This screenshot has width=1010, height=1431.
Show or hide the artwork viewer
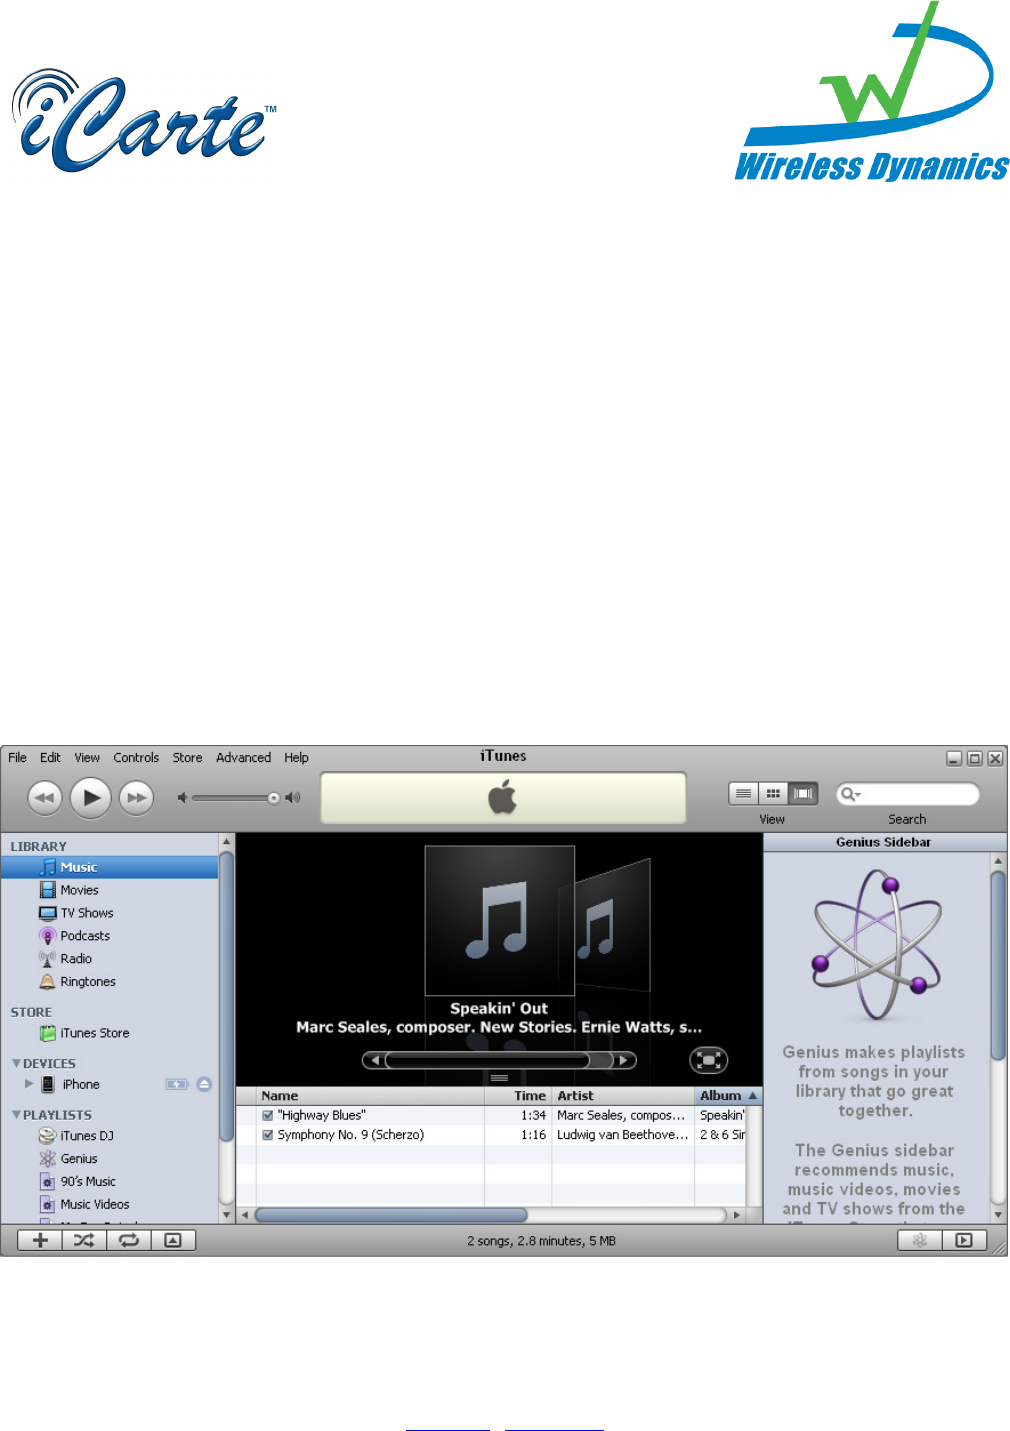coord(173,1240)
